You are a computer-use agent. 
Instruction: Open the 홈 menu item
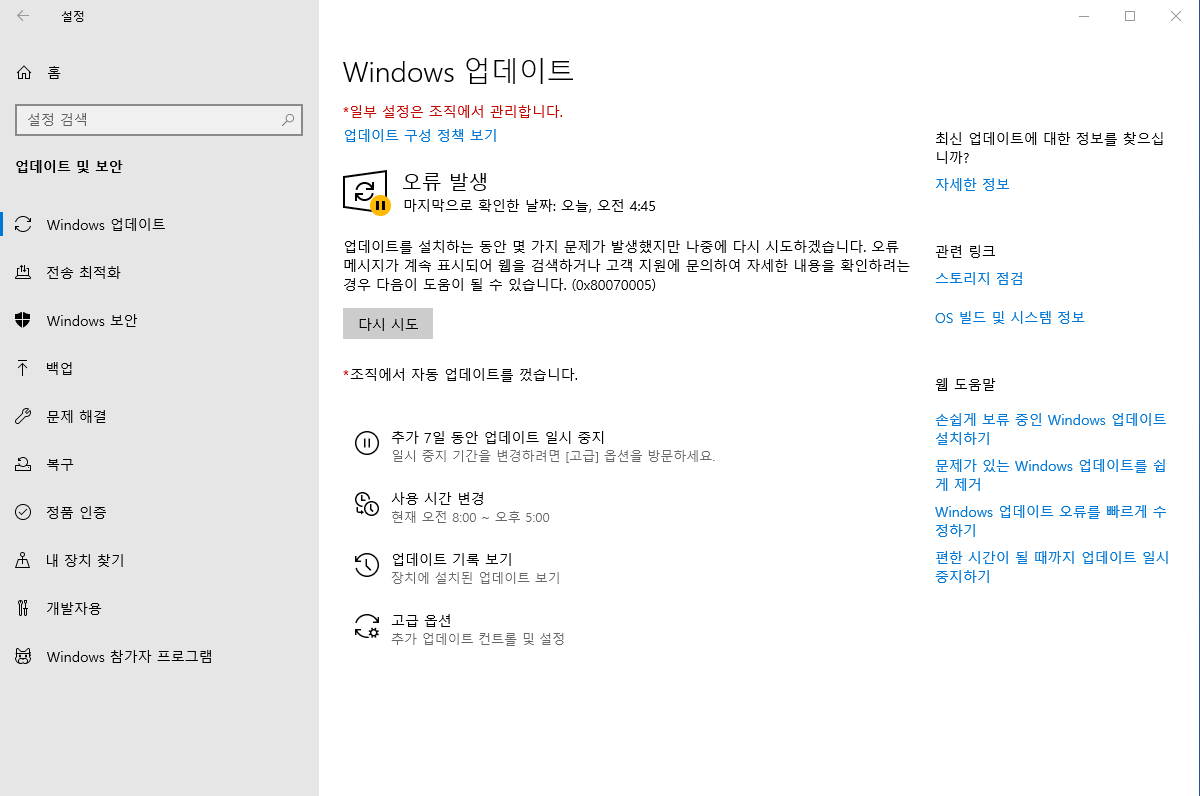tap(54, 72)
